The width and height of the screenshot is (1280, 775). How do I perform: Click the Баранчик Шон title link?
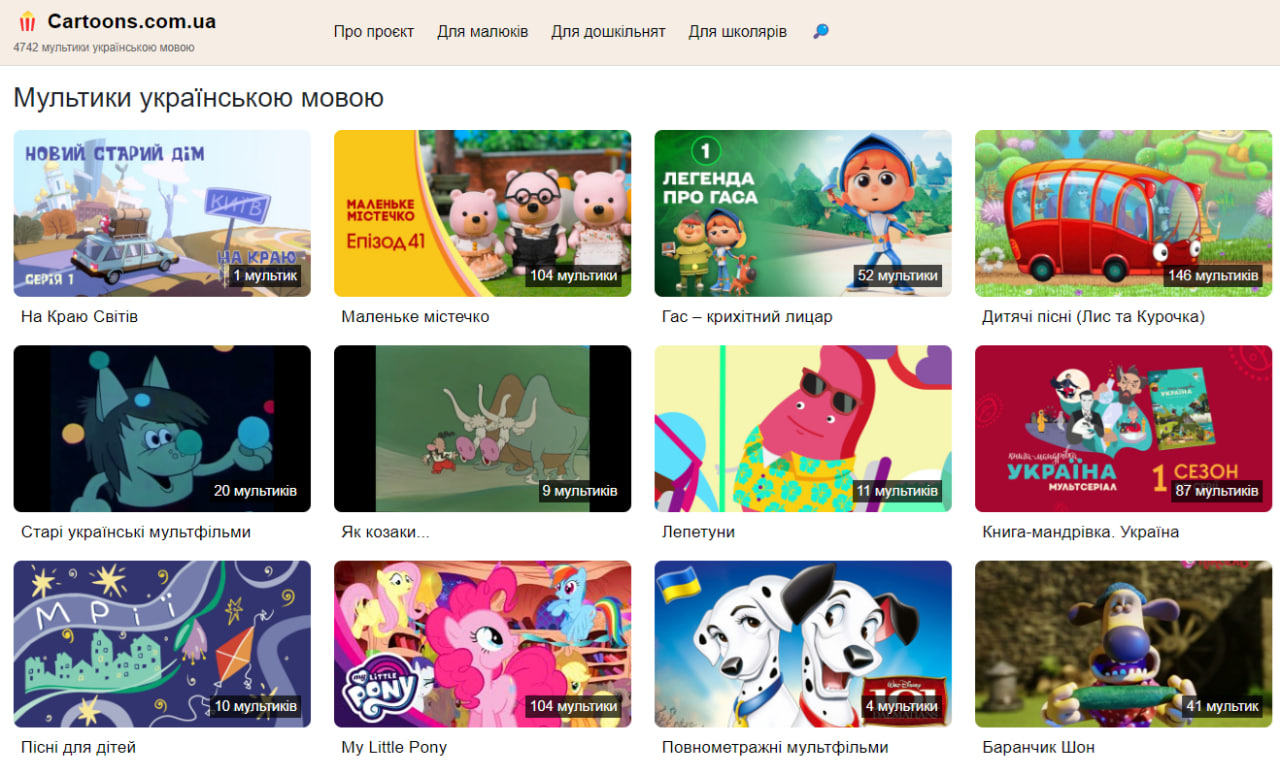pos(1038,747)
